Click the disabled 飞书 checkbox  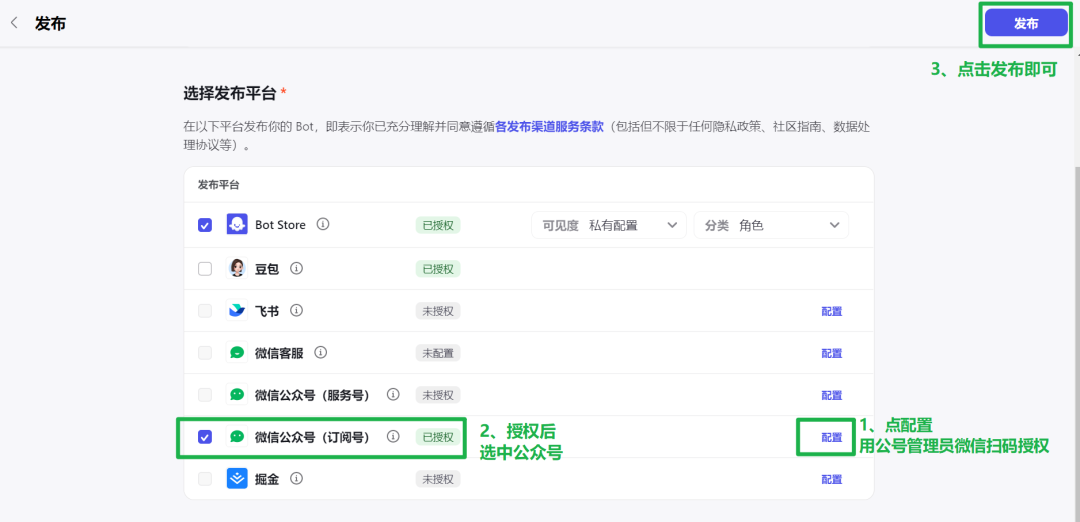[x=205, y=311]
